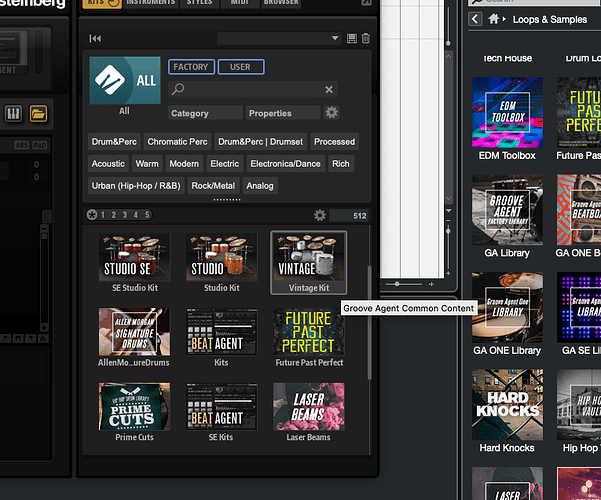
Task: Toggle the USER content filter
Action: coord(241,67)
